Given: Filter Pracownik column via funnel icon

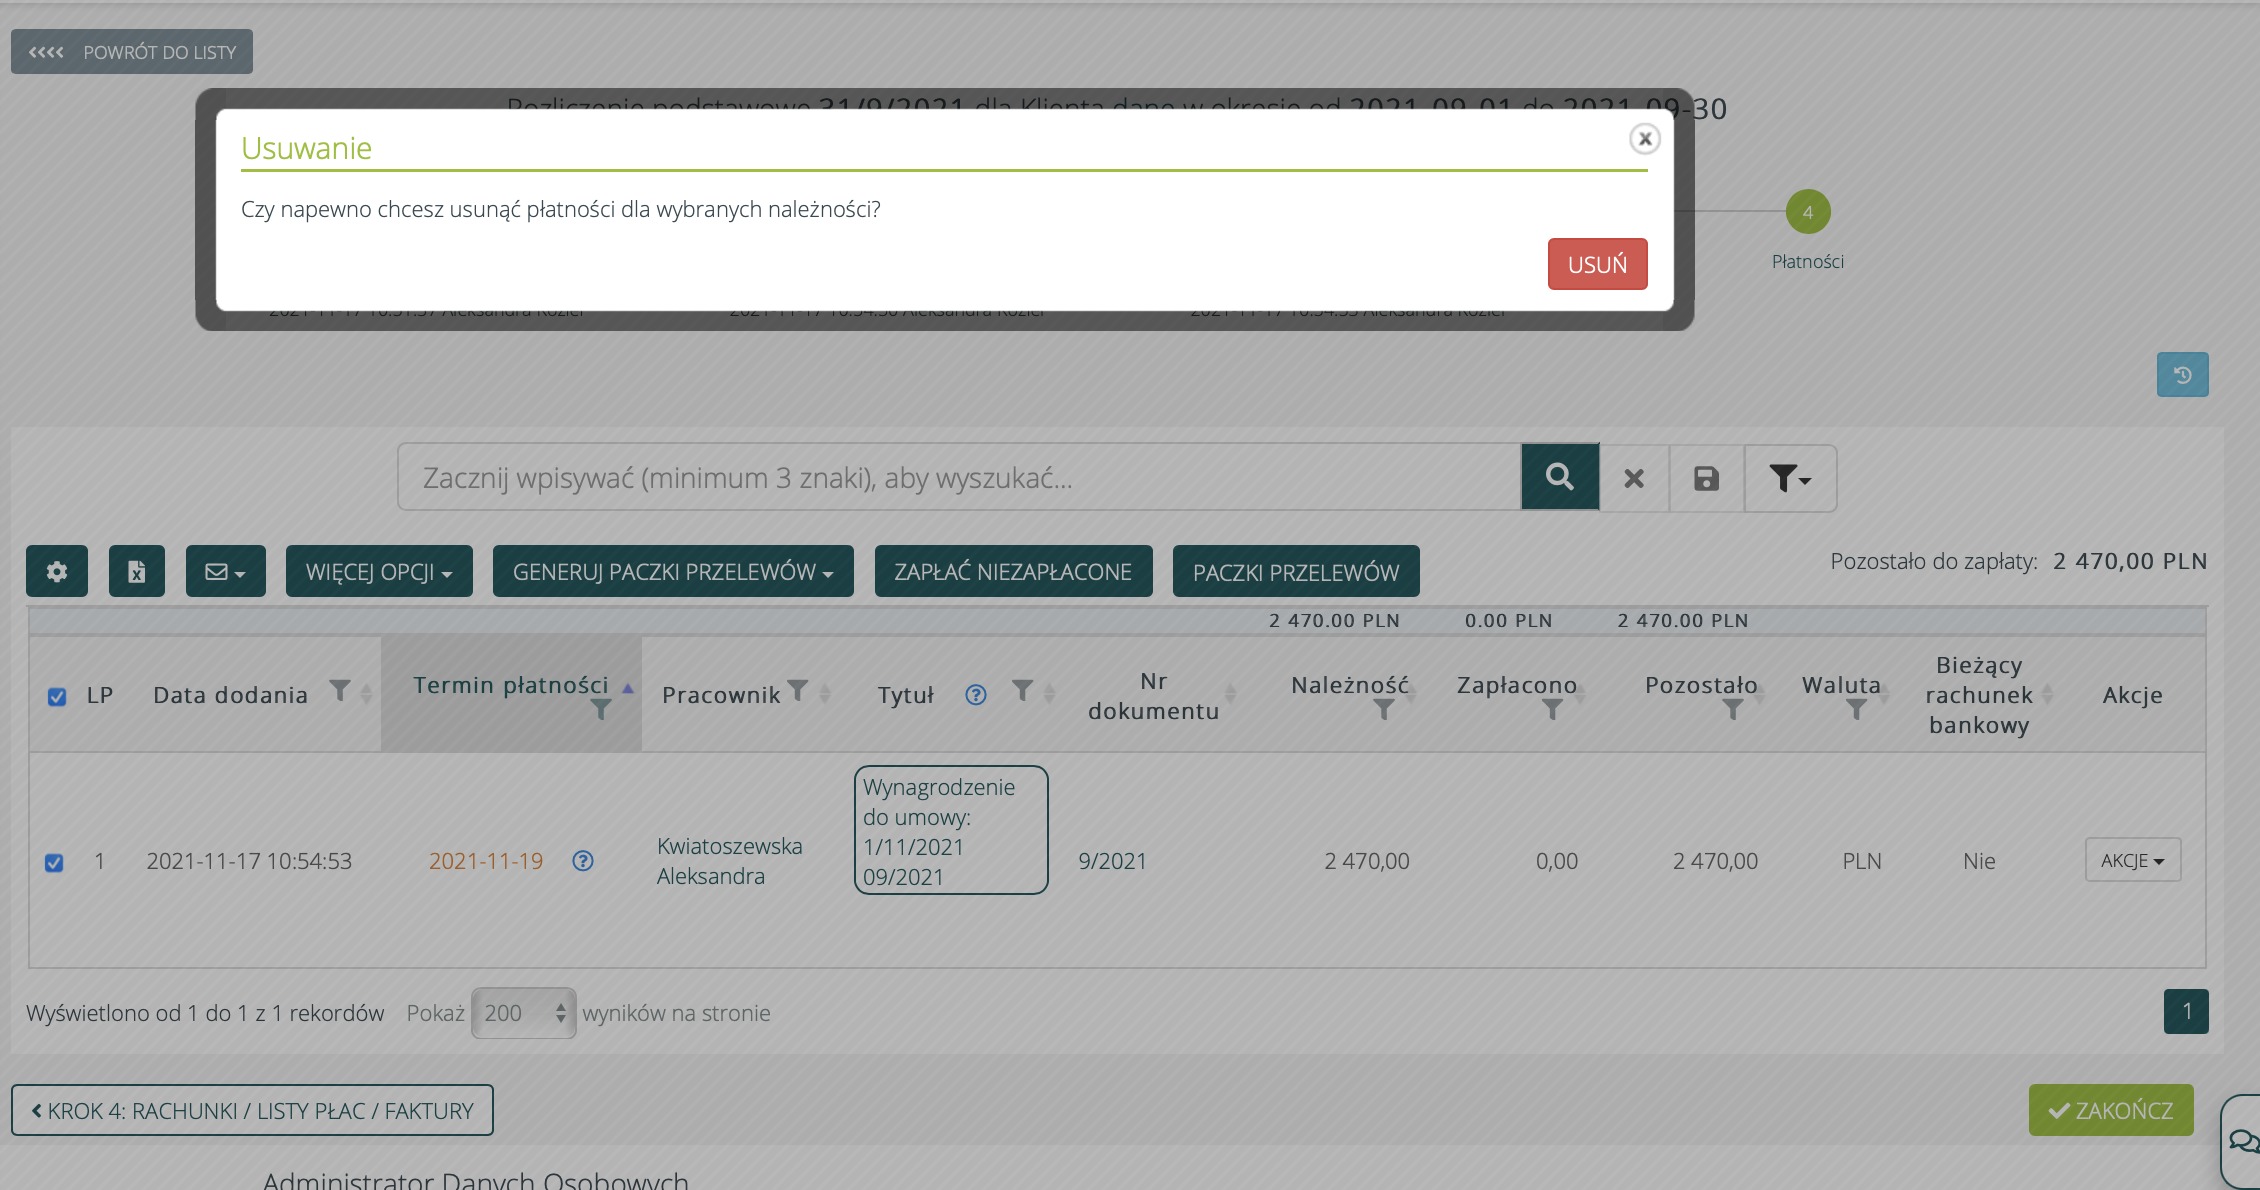Looking at the screenshot, I should click(797, 690).
